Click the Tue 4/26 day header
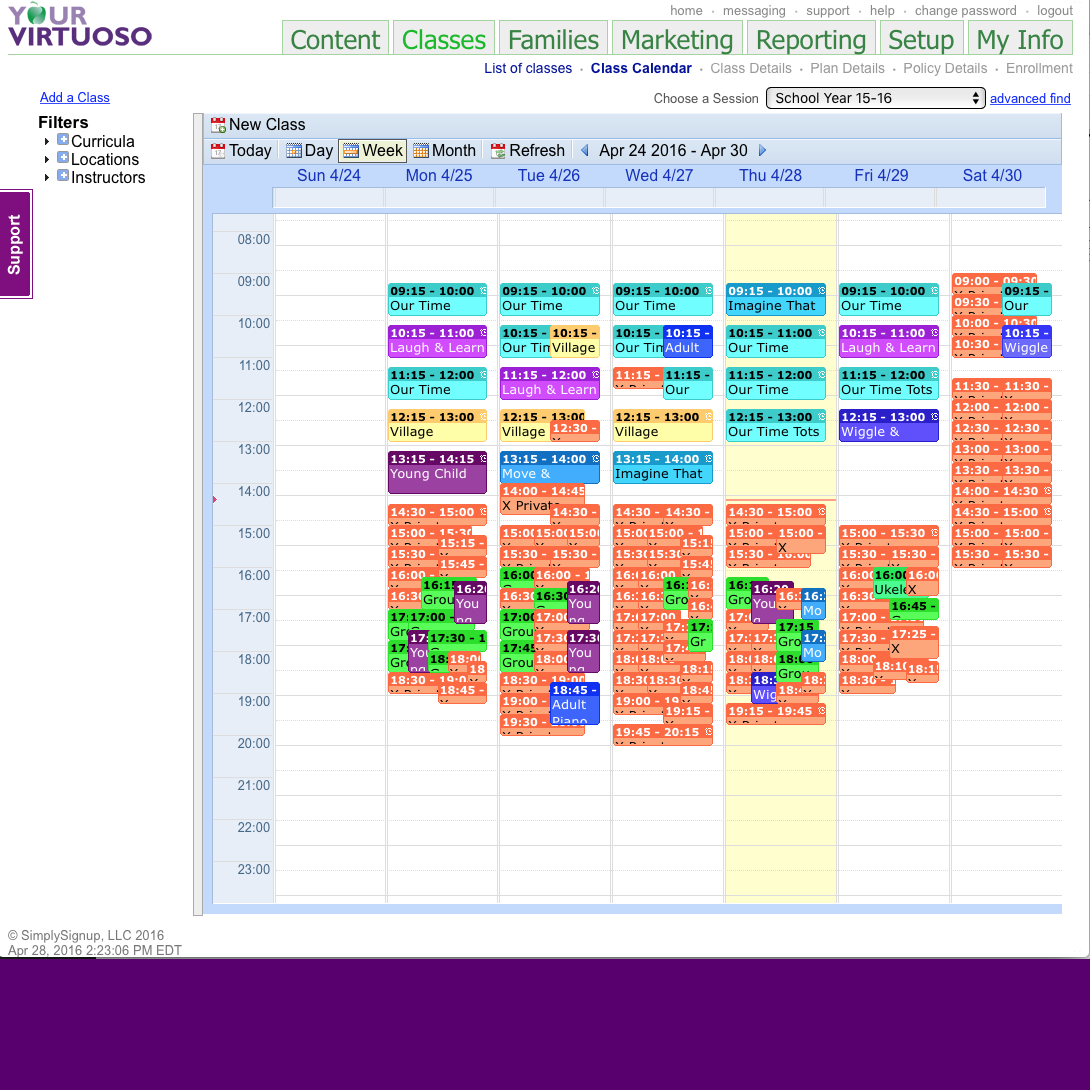Screen dimensions: 1090x1090 pos(548,175)
